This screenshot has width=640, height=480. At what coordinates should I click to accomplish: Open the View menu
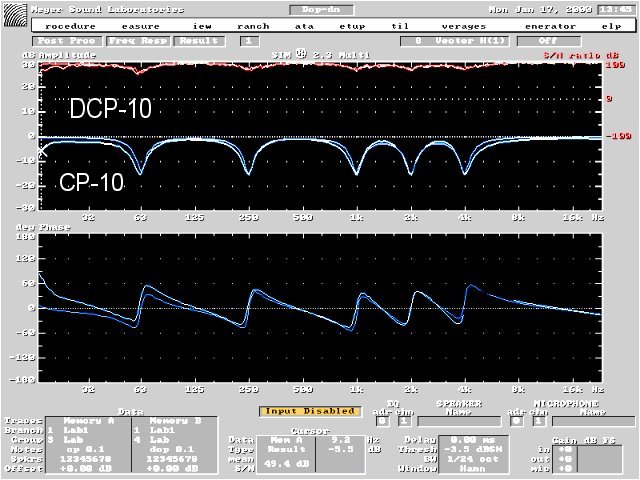point(202,26)
